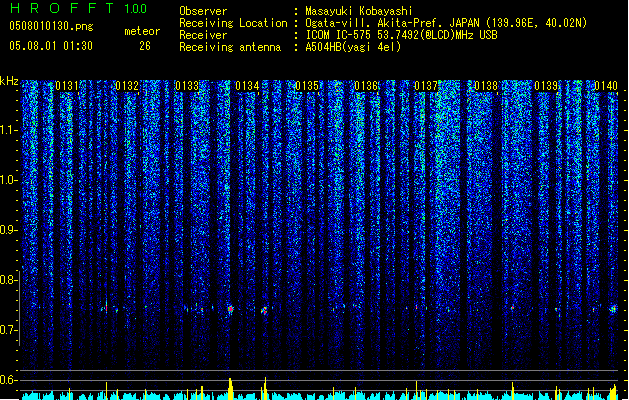Image resolution: width=629 pixels, height=400 pixels.
Task: Click the cyan meteor echo at 0140
Action: [x=613, y=309]
